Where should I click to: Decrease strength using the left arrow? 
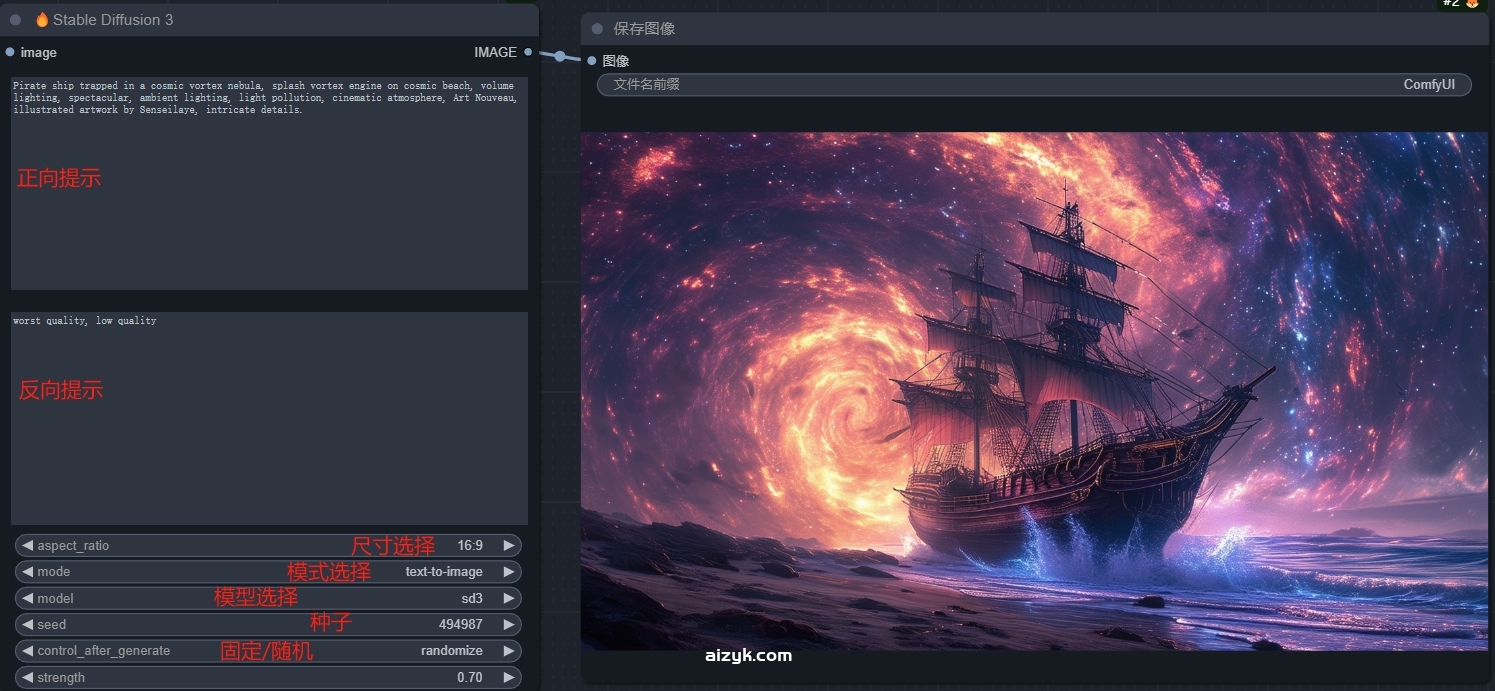28,677
